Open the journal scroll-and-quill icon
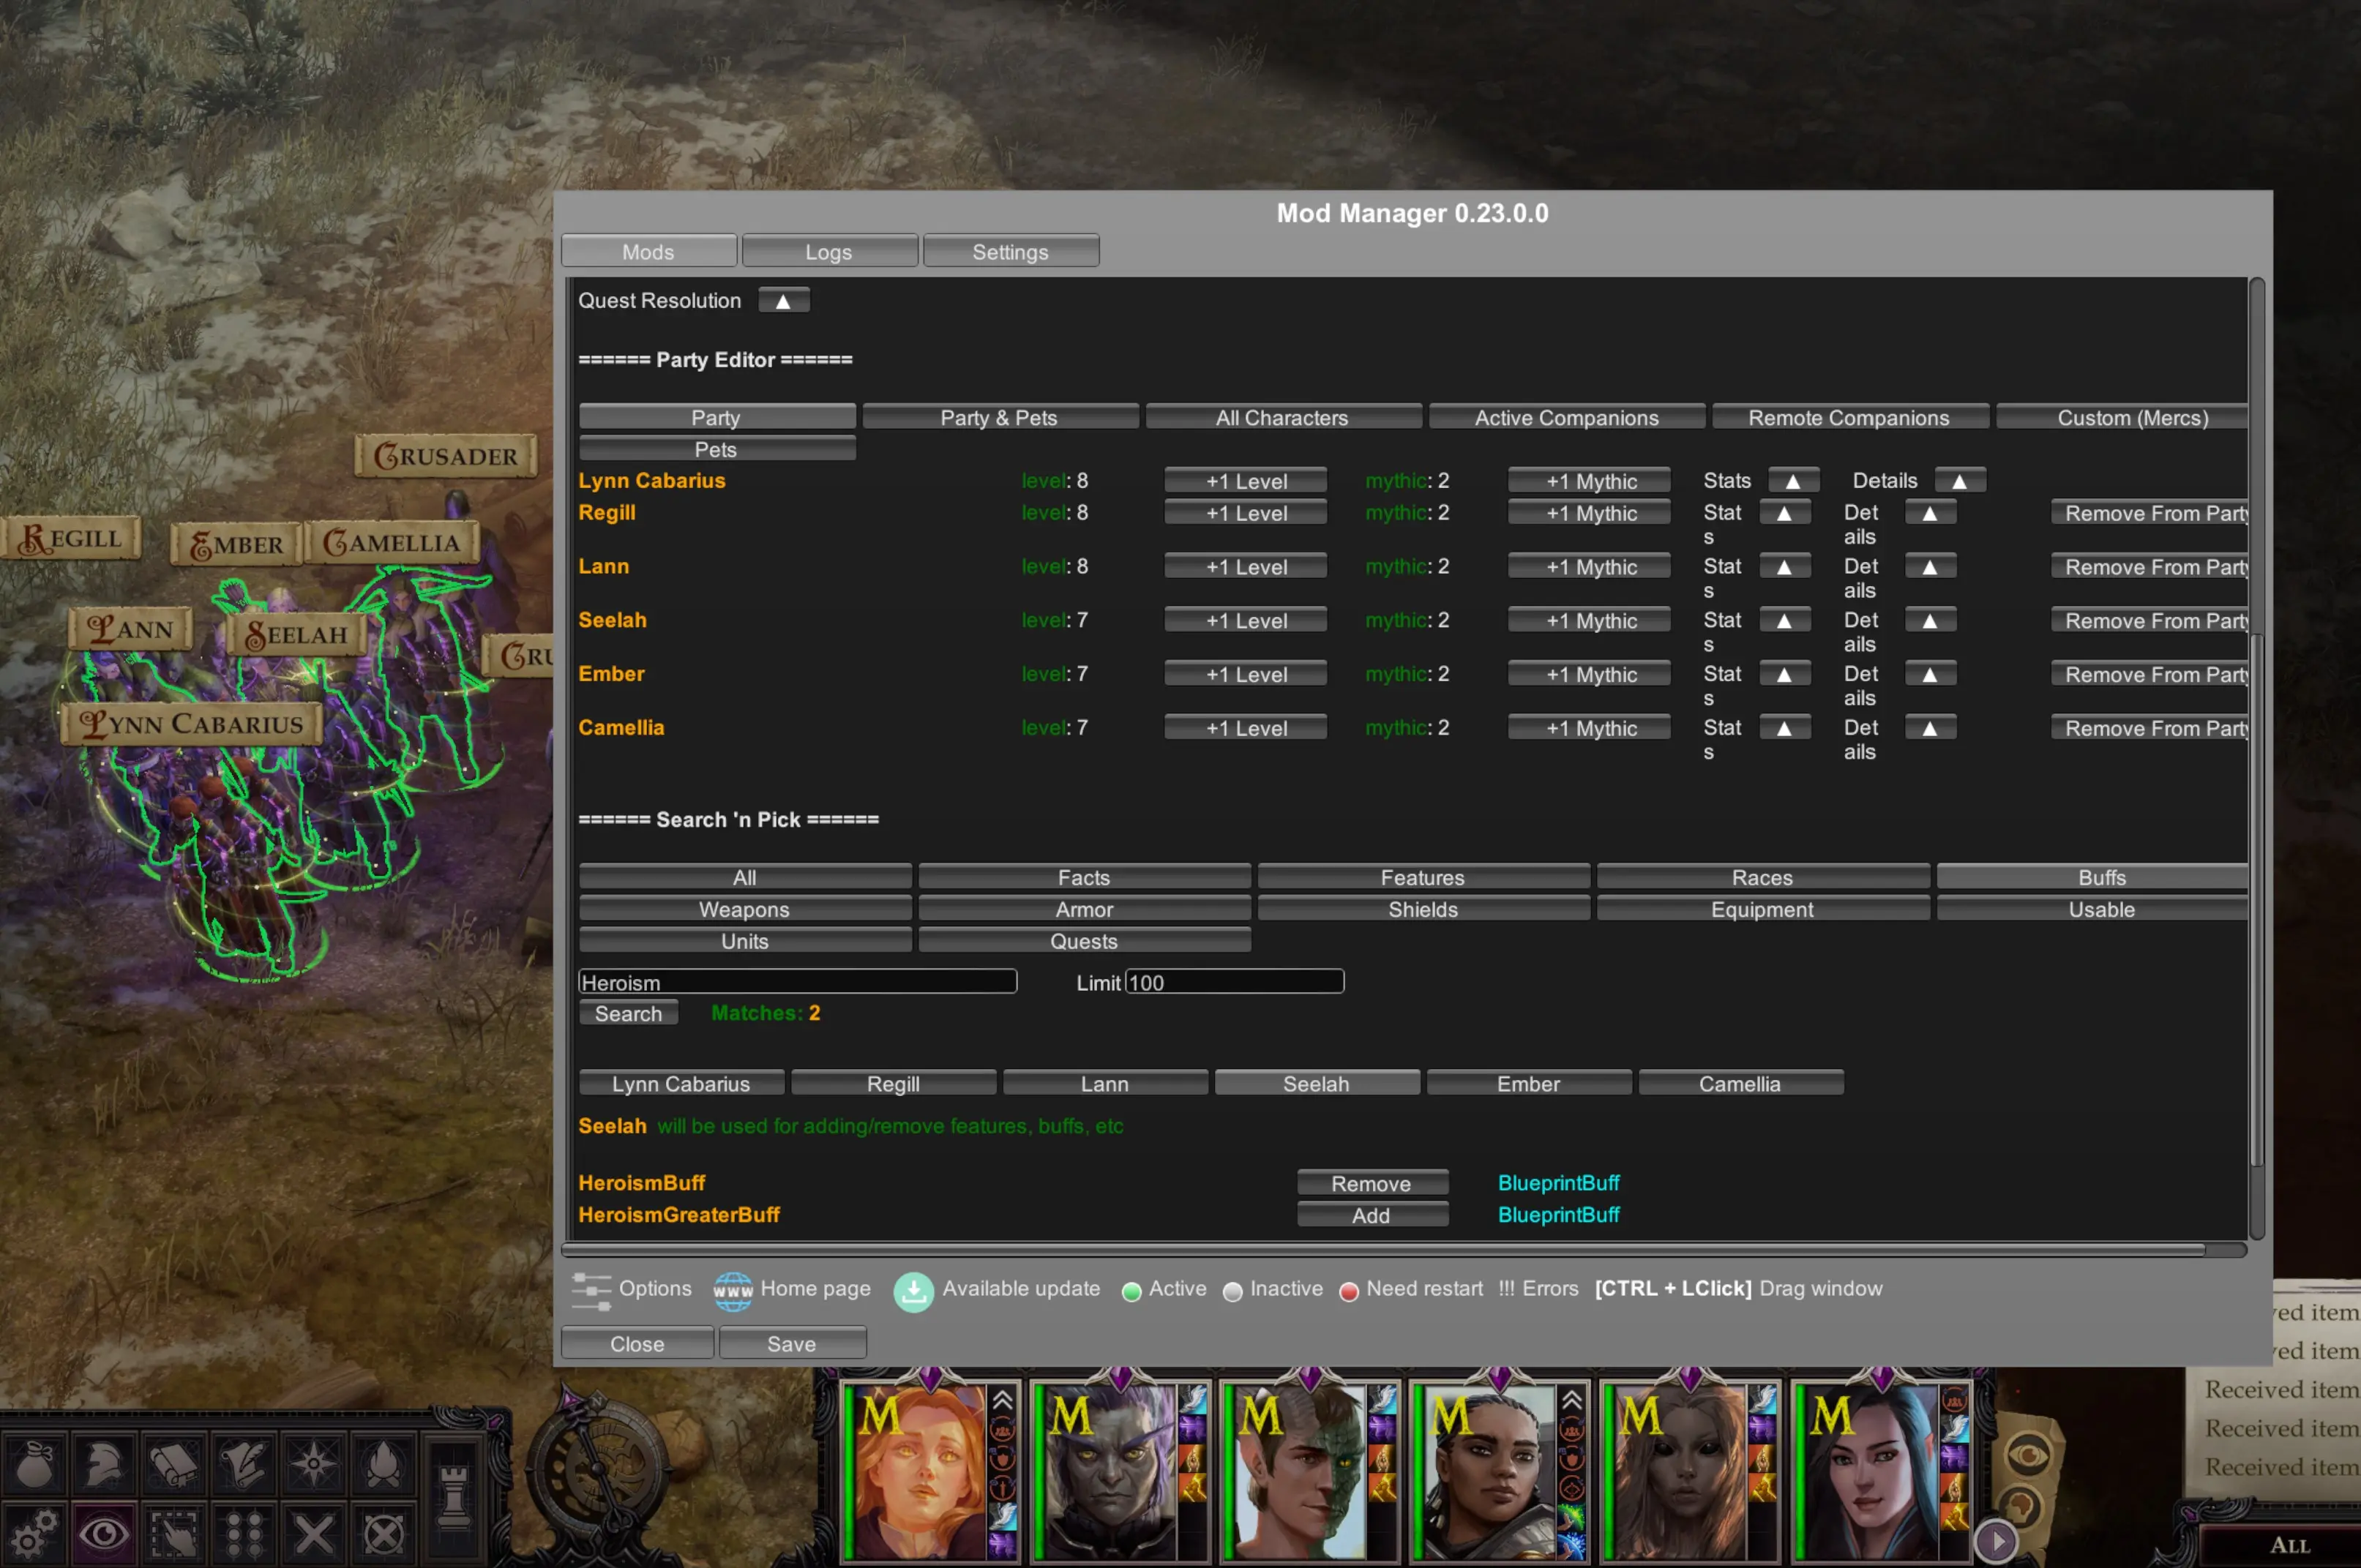 pos(243,1464)
